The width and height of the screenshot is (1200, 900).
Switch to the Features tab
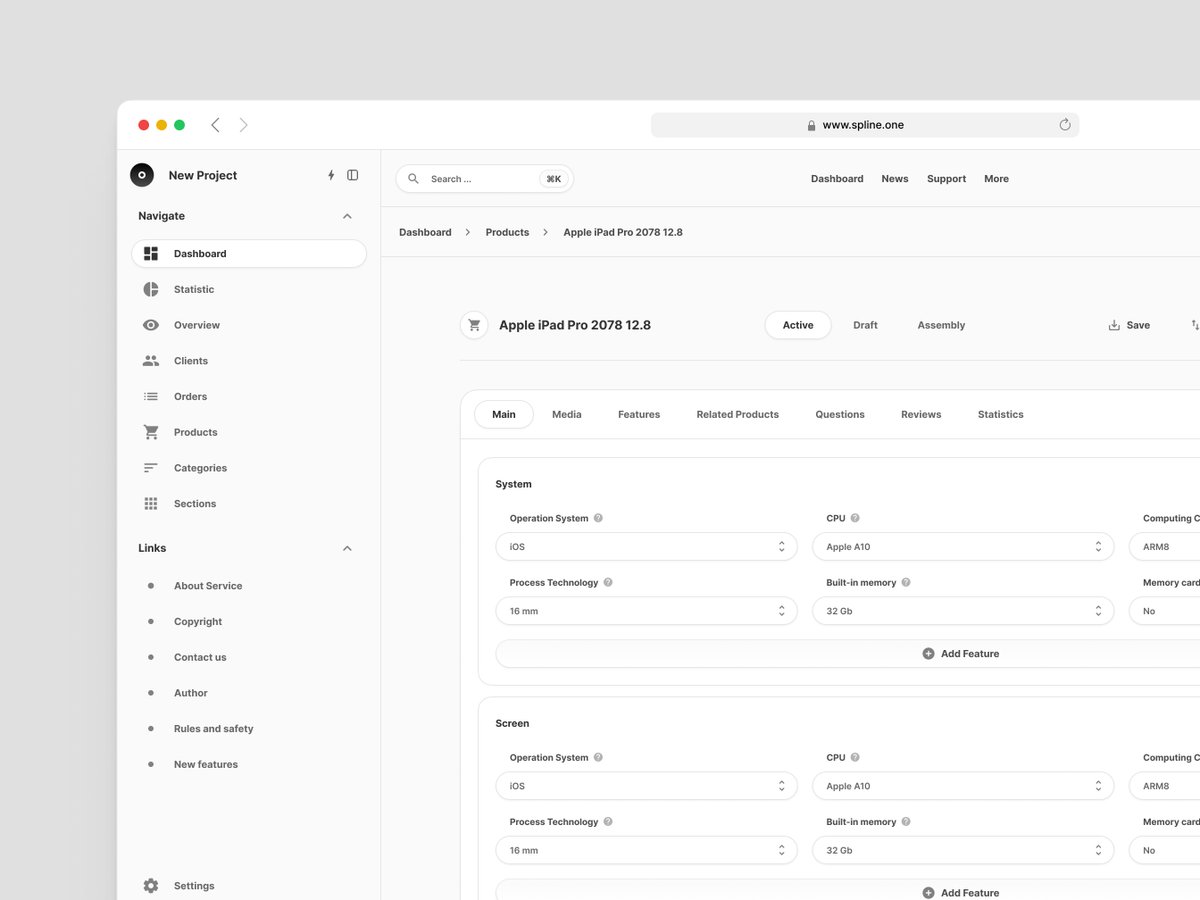point(639,414)
